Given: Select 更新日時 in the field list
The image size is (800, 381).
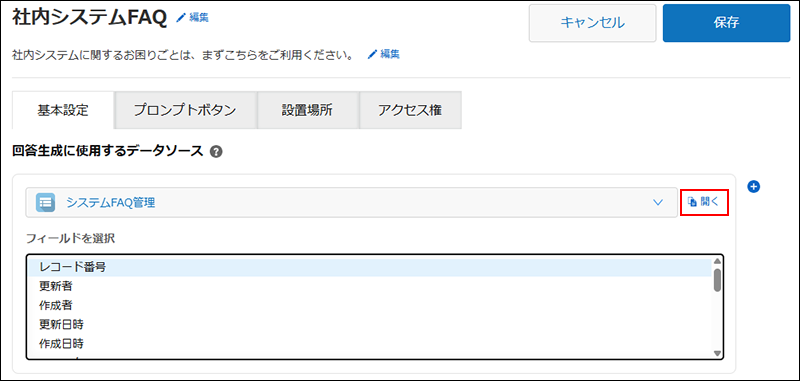Looking at the screenshot, I should tap(370, 324).
